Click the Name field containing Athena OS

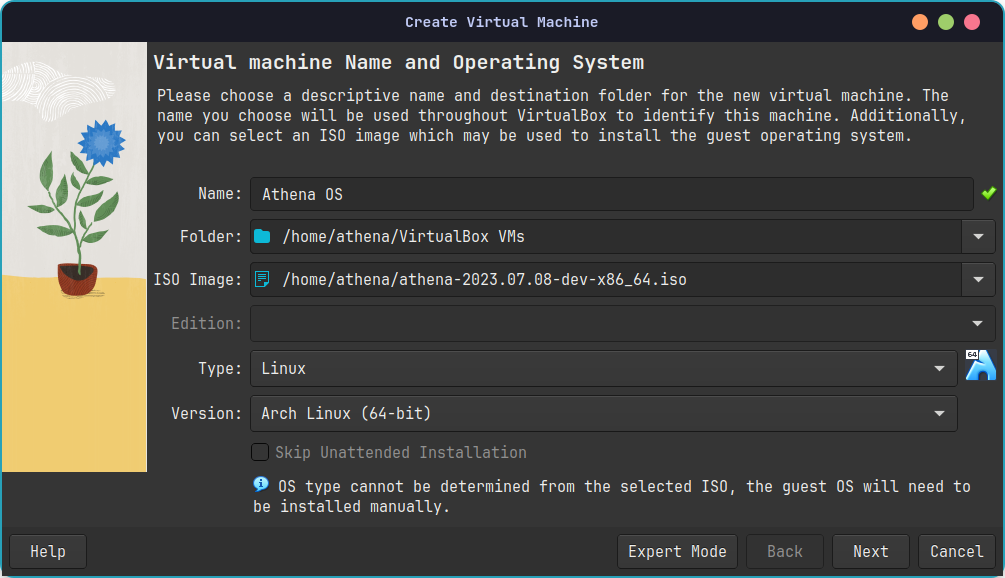pyautogui.click(x=600, y=193)
